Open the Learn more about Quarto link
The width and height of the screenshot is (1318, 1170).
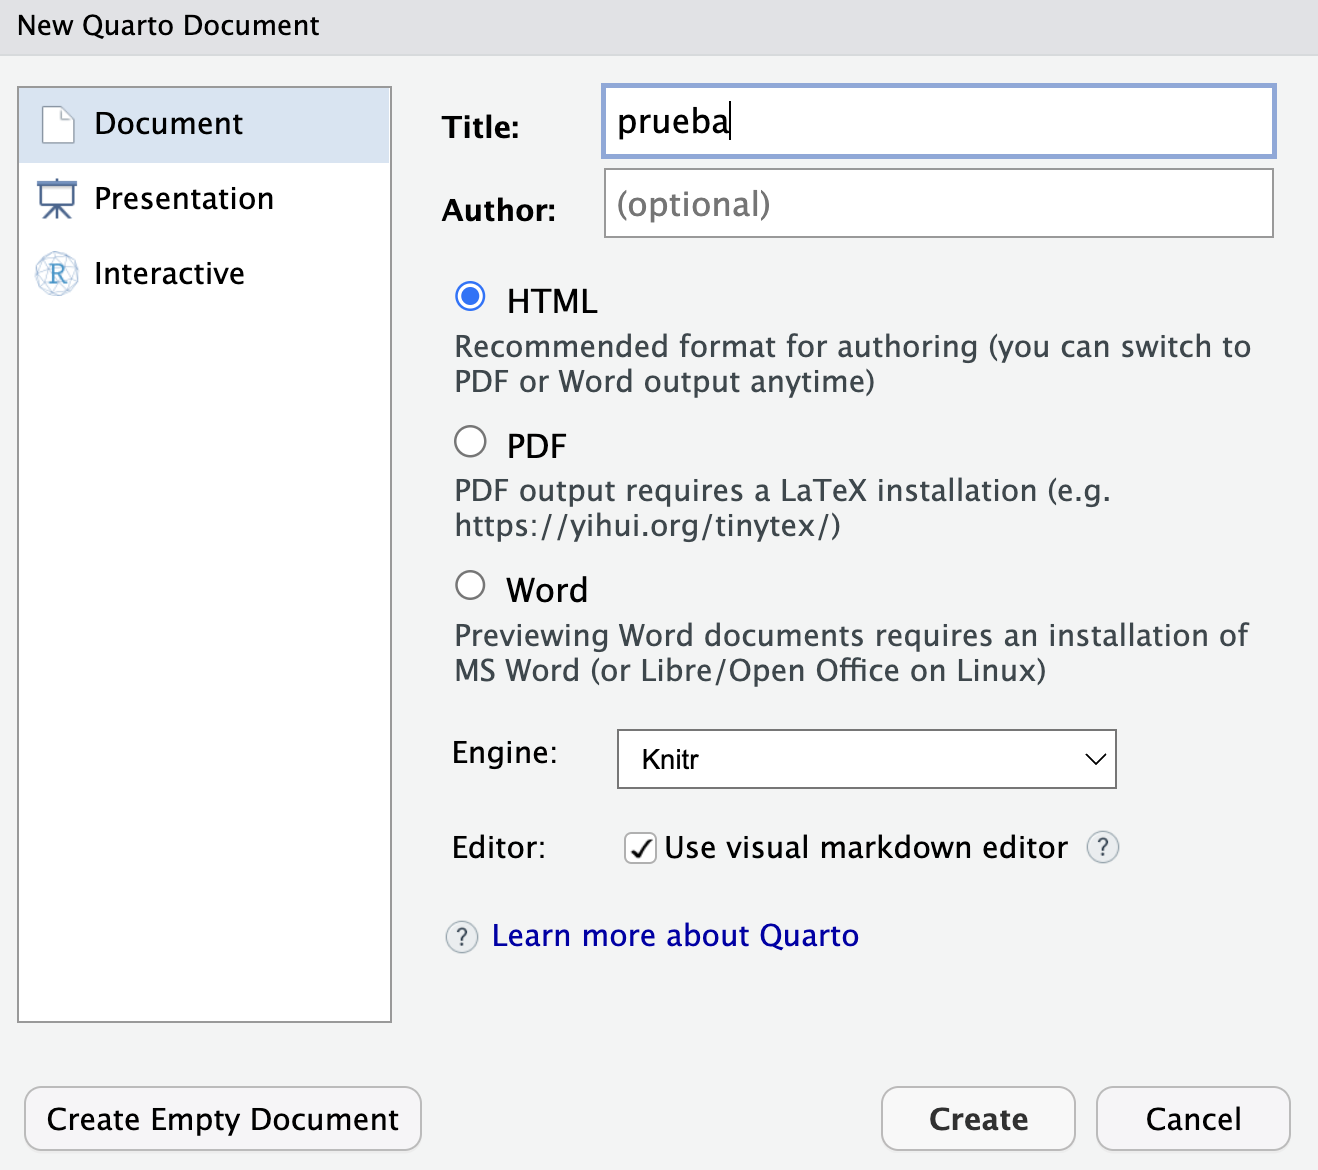coord(675,936)
